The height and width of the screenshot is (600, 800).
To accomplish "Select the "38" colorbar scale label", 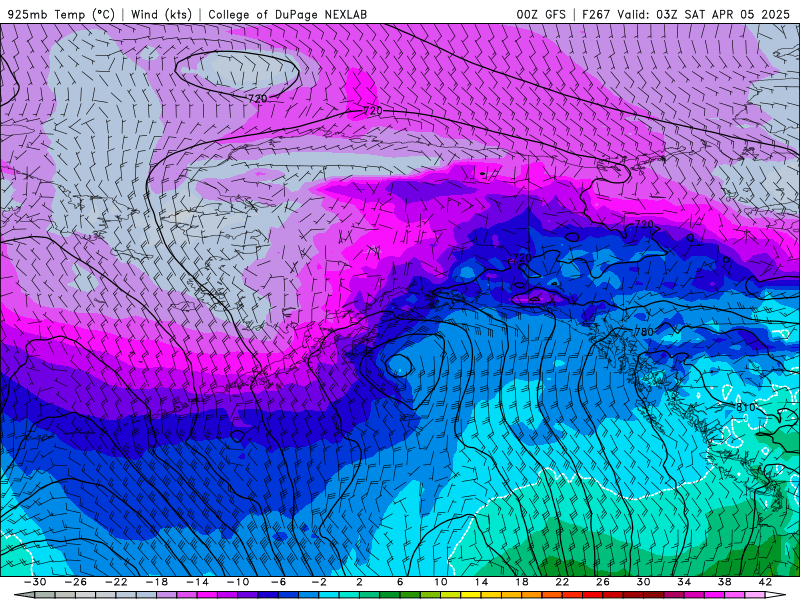I will pos(724,582).
